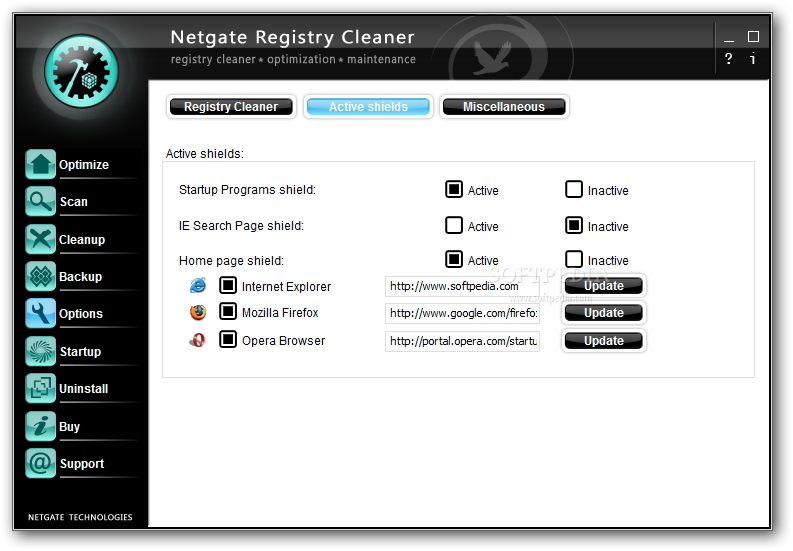Viewport: 793px width, 551px height.
Task: Click the Backup icon in sidebar
Action: 40,276
